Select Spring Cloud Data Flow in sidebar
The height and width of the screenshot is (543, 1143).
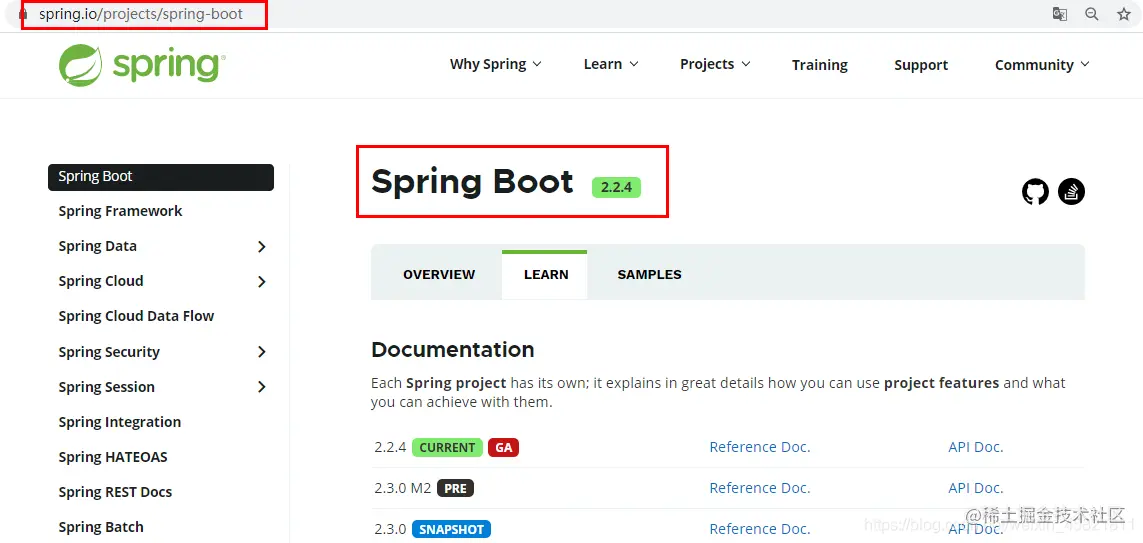click(x=136, y=316)
